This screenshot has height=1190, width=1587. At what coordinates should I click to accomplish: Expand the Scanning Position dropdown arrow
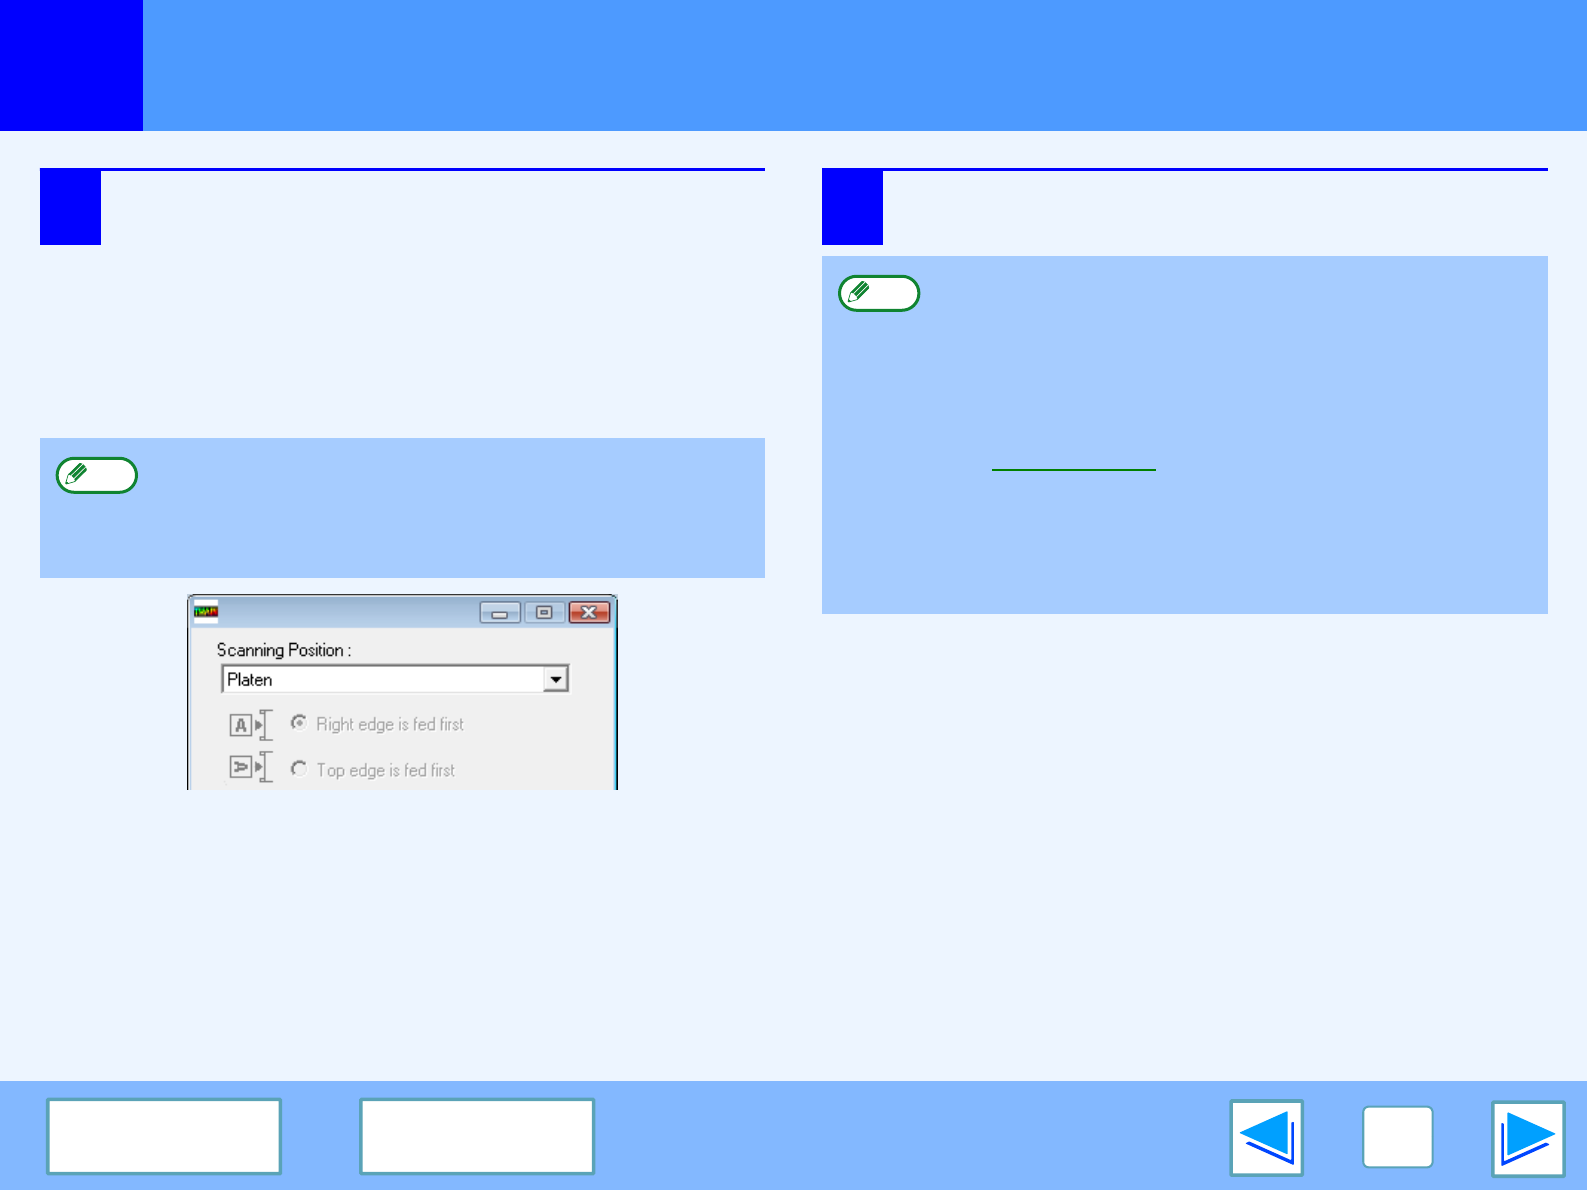click(555, 679)
